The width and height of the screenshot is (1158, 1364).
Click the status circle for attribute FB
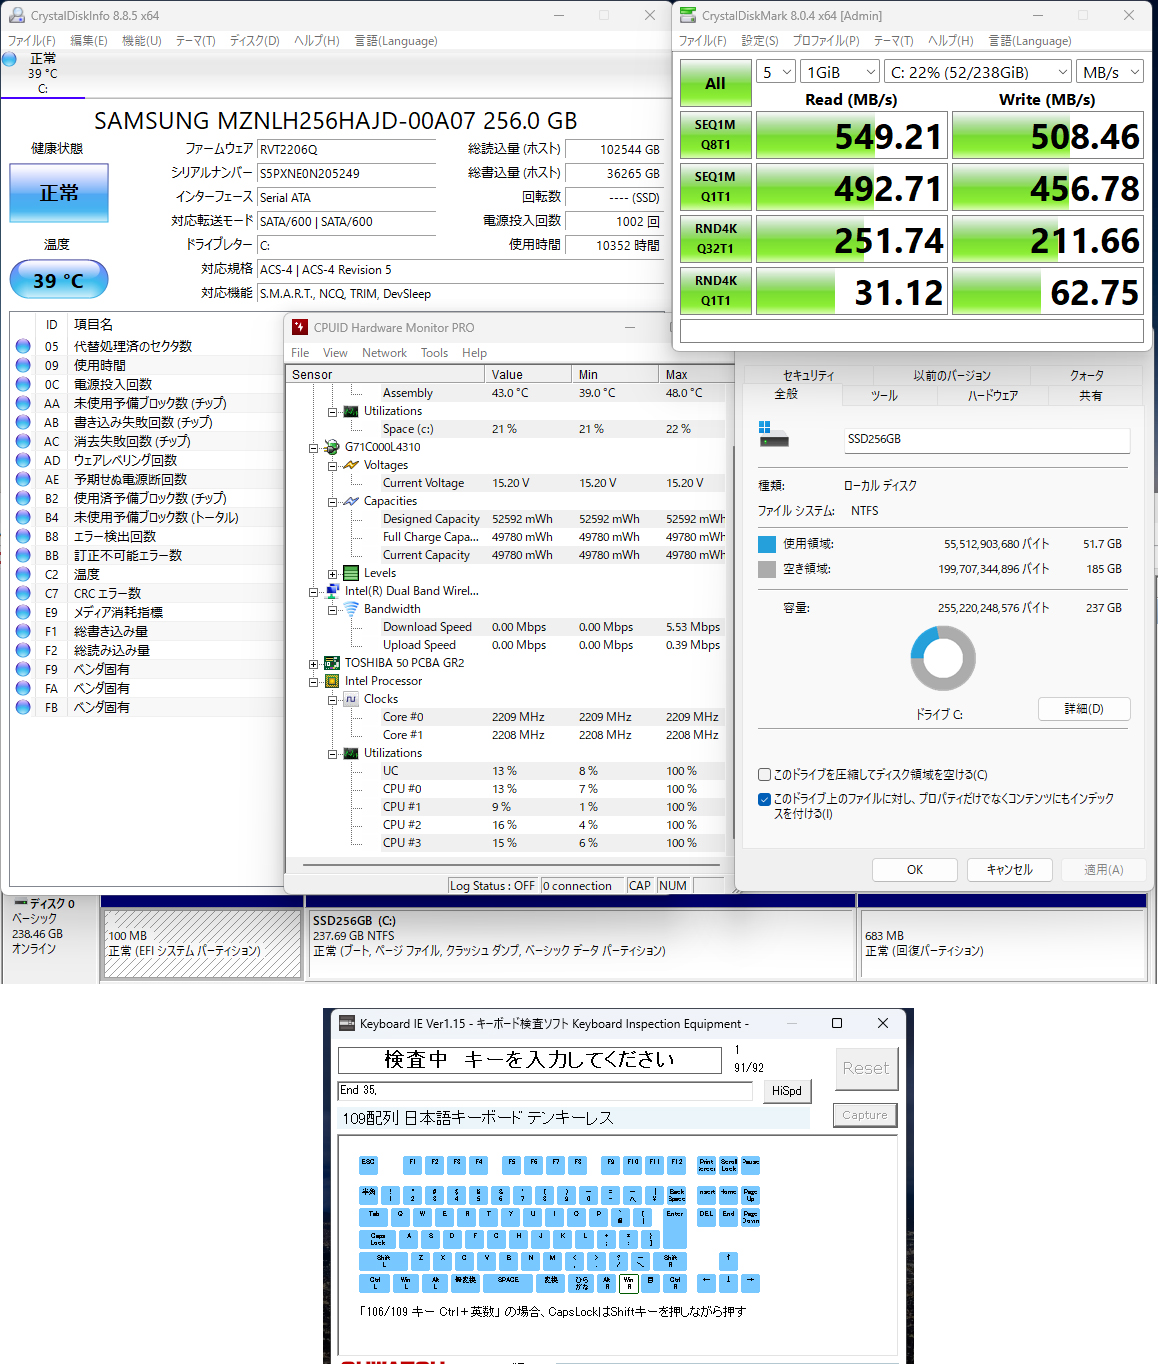pos(23,707)
